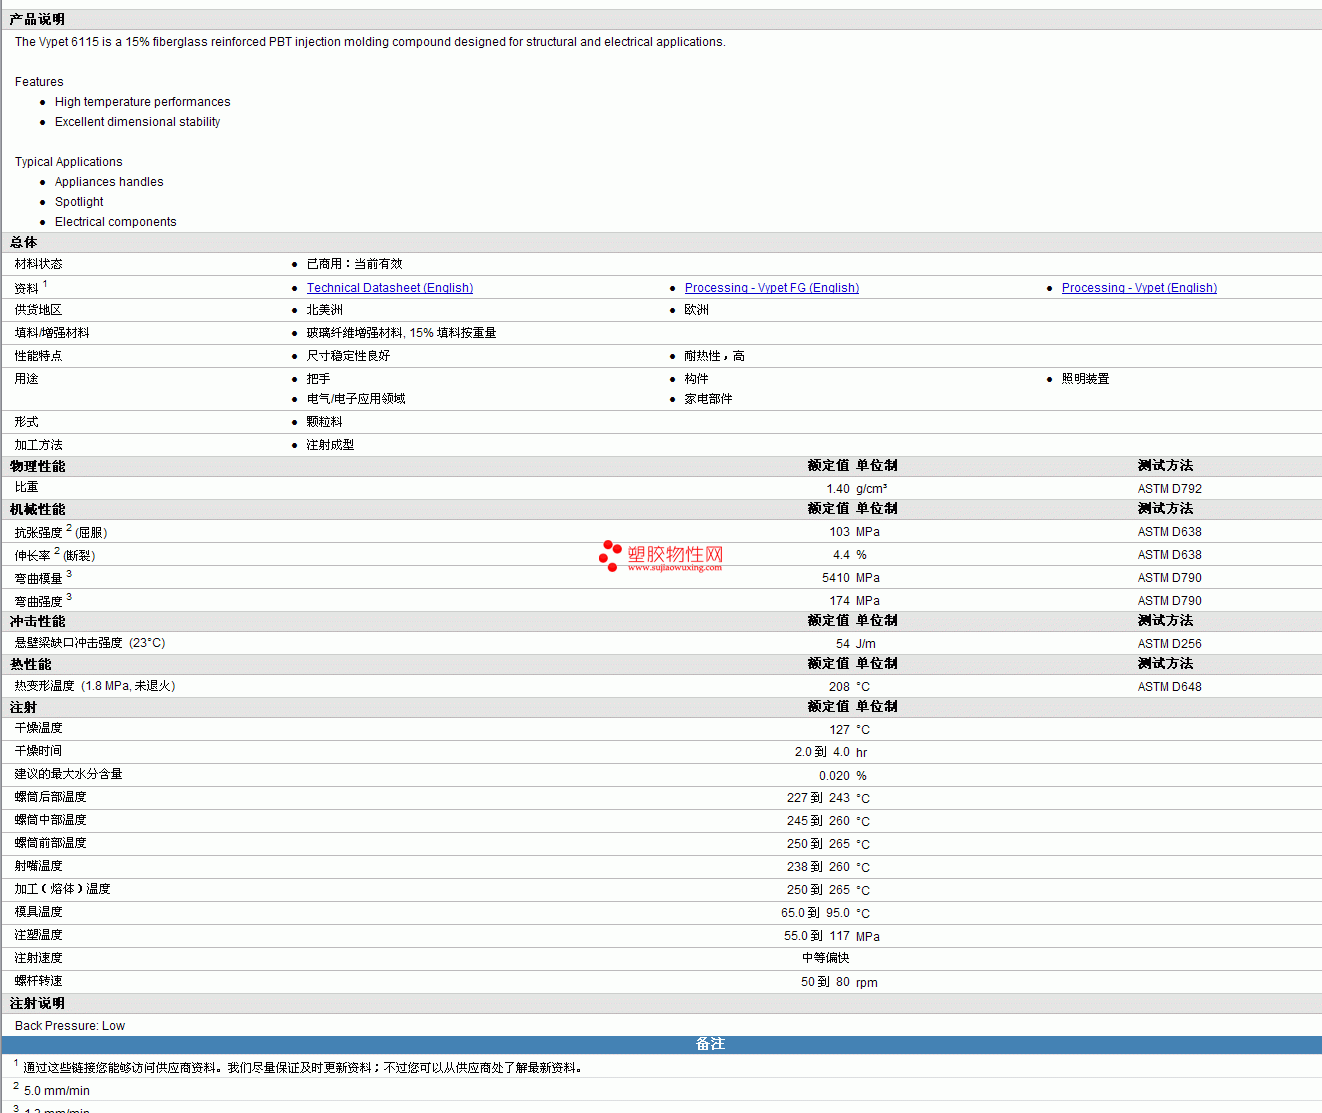The height and width of the screenshot is (1113, 1322).
Task: Select the text 'High temperature performances'
Action: (x=143, y=102)
